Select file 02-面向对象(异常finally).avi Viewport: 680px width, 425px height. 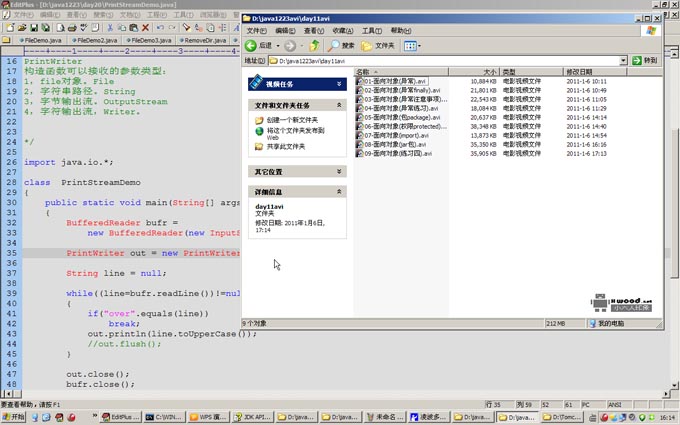point(402,90)
